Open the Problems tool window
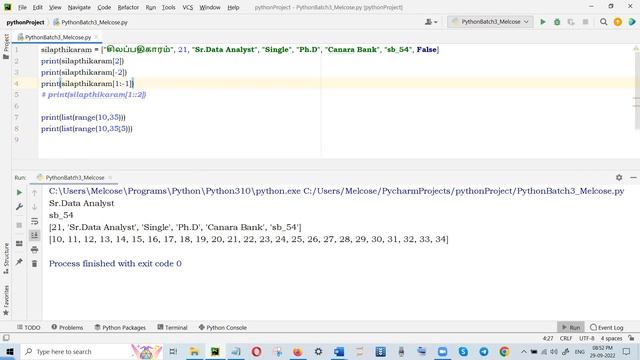640x360 pixels. tap(67, 327)
